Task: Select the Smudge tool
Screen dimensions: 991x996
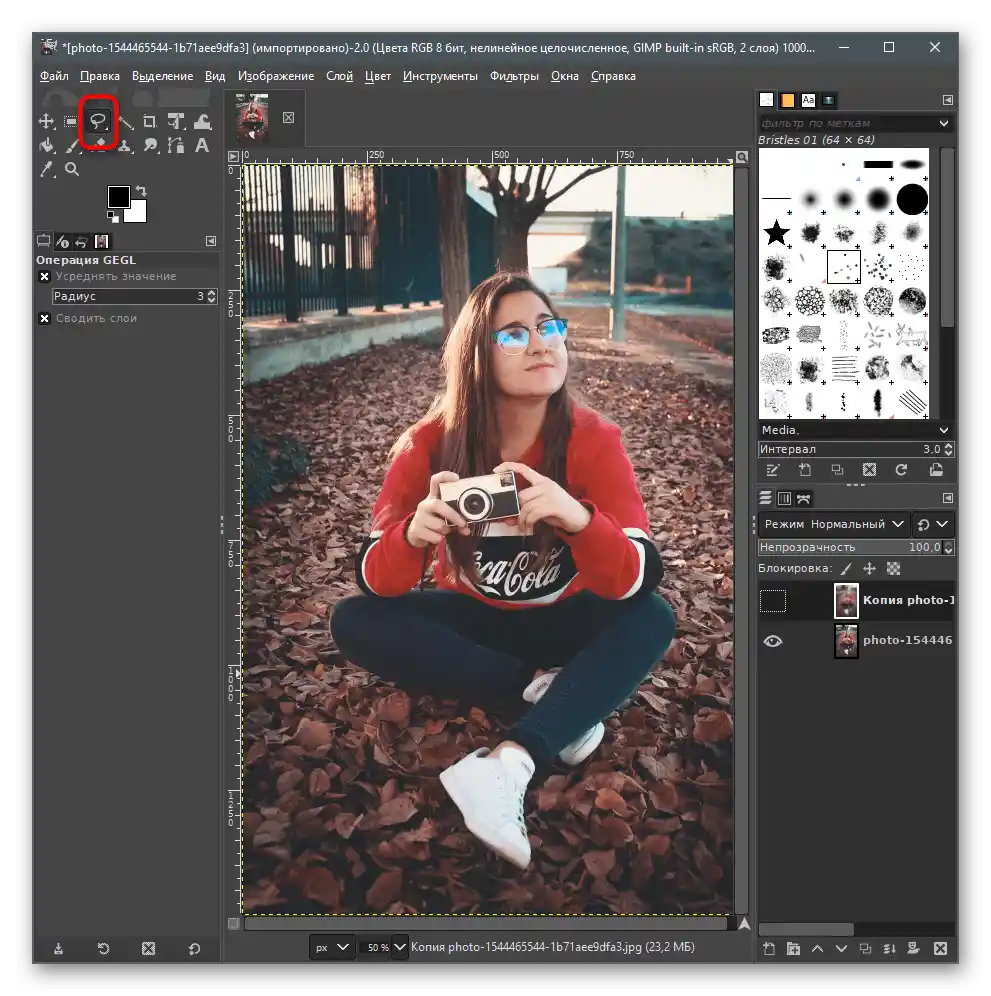Action: (151, 145)
